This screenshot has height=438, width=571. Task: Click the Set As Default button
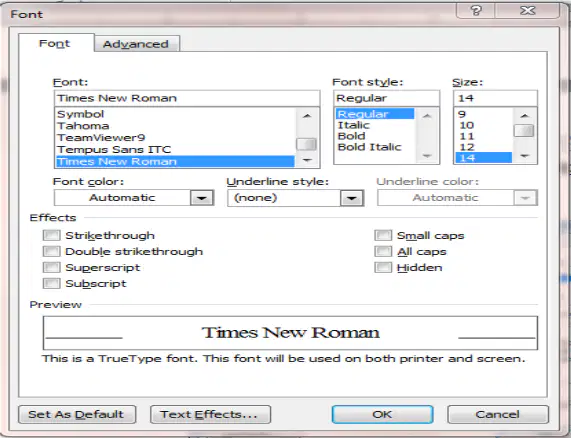point(77,415)
